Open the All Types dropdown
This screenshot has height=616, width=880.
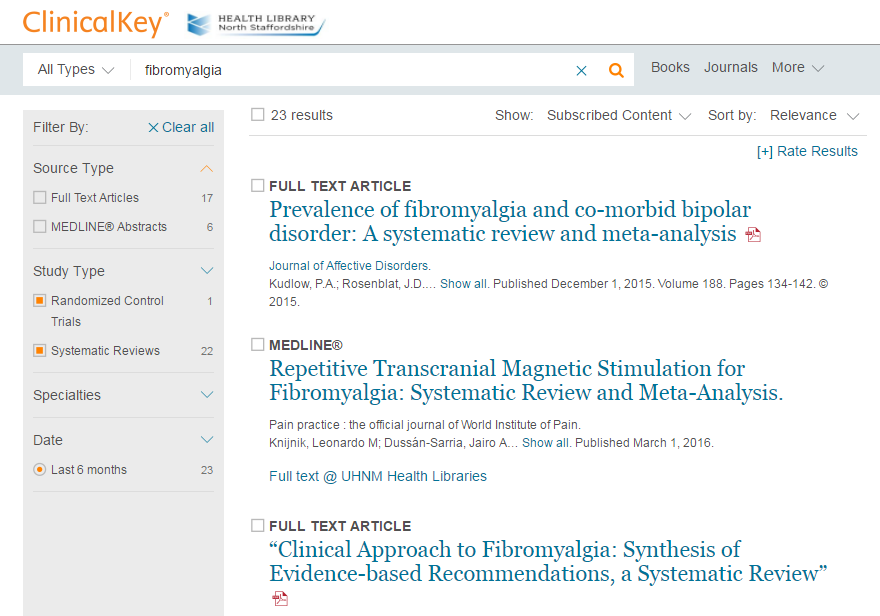[76, 70]
